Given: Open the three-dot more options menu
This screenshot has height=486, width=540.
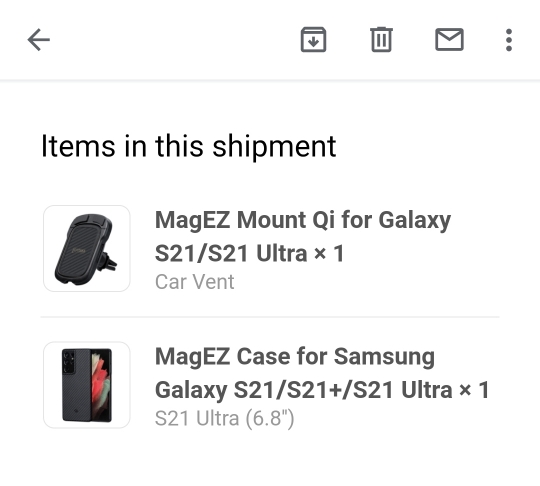Looking at the screenshot, I should pyautogui.click(x=509, y=40).
